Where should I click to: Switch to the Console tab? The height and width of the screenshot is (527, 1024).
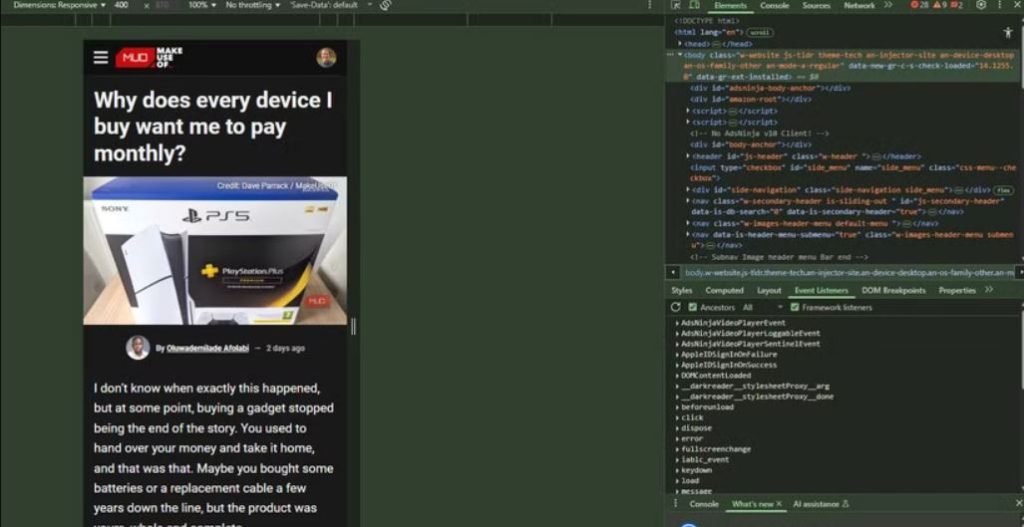pos(774,5)
